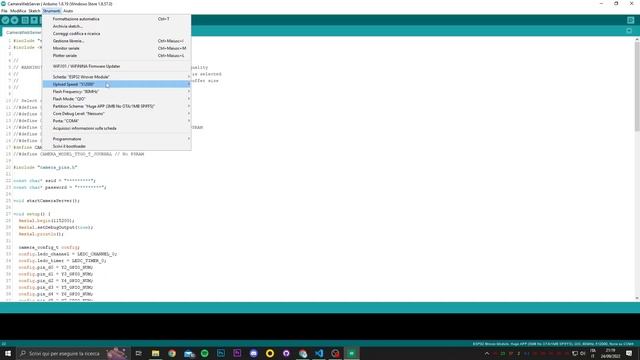Open Premiere Pro from the taskbar
The height and width of the screenshot is (360, 640).
[x=237, y=353]
